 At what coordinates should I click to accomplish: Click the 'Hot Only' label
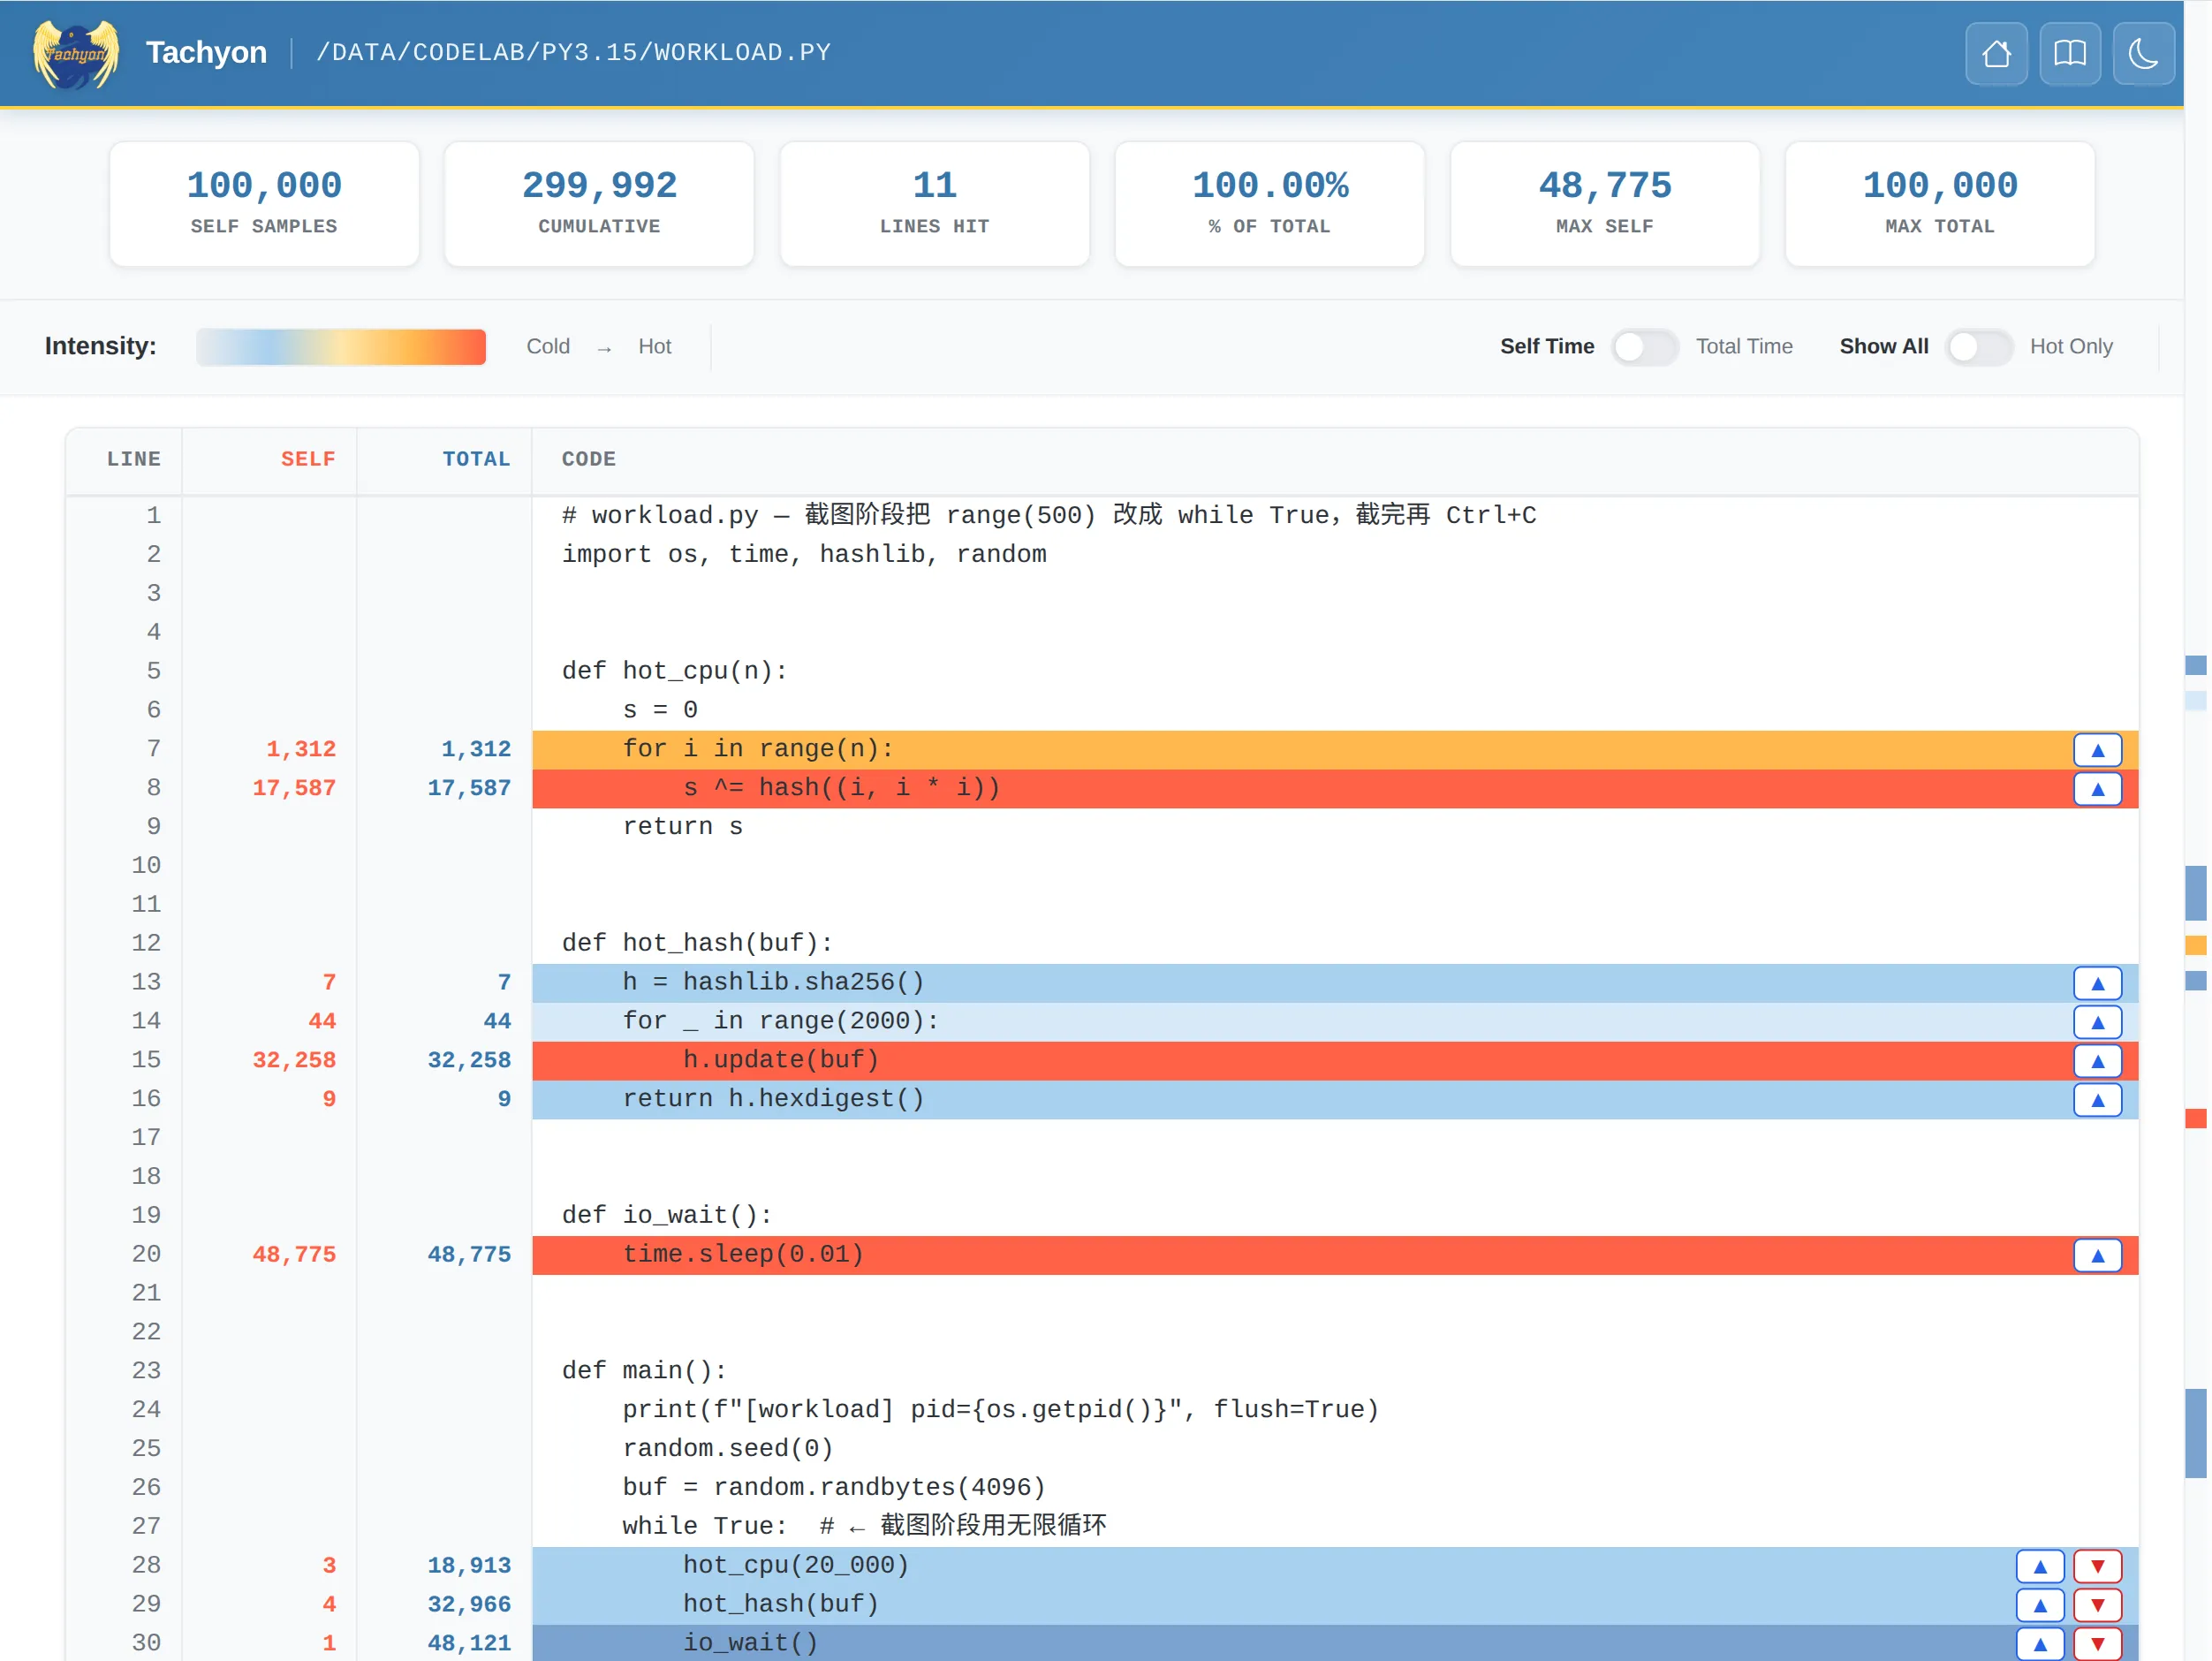pyautogui.click(x=2071, y=346)
